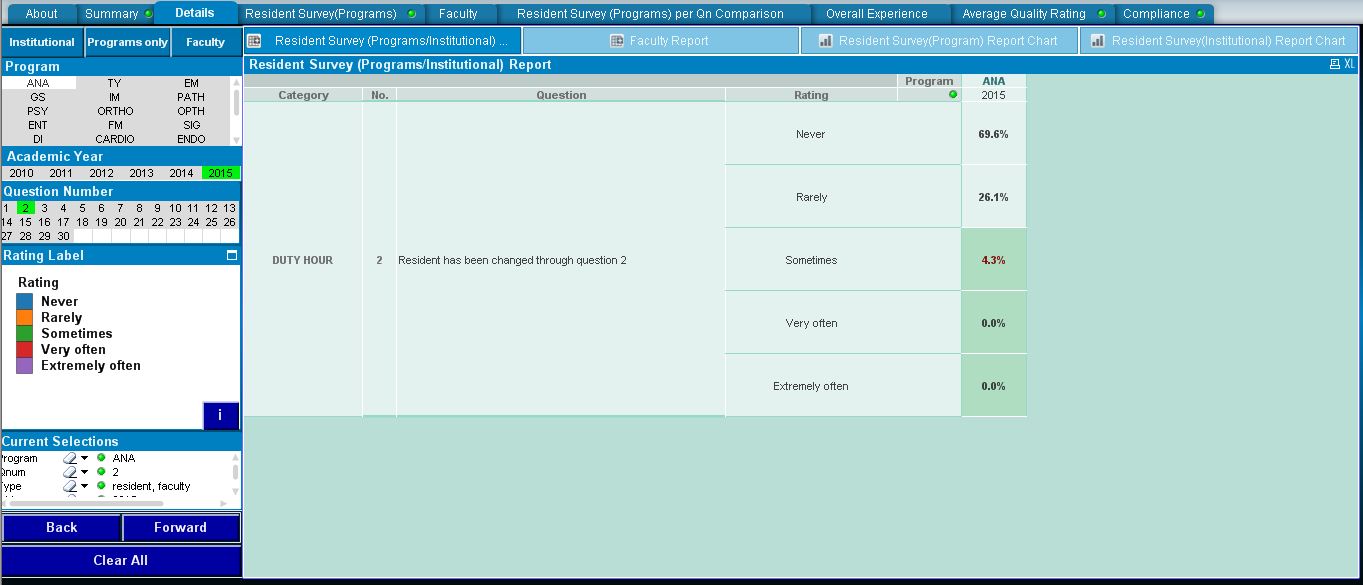1363x585 pixels.
Task: Click the print icon in report header
Action: tap(1334, 64)
